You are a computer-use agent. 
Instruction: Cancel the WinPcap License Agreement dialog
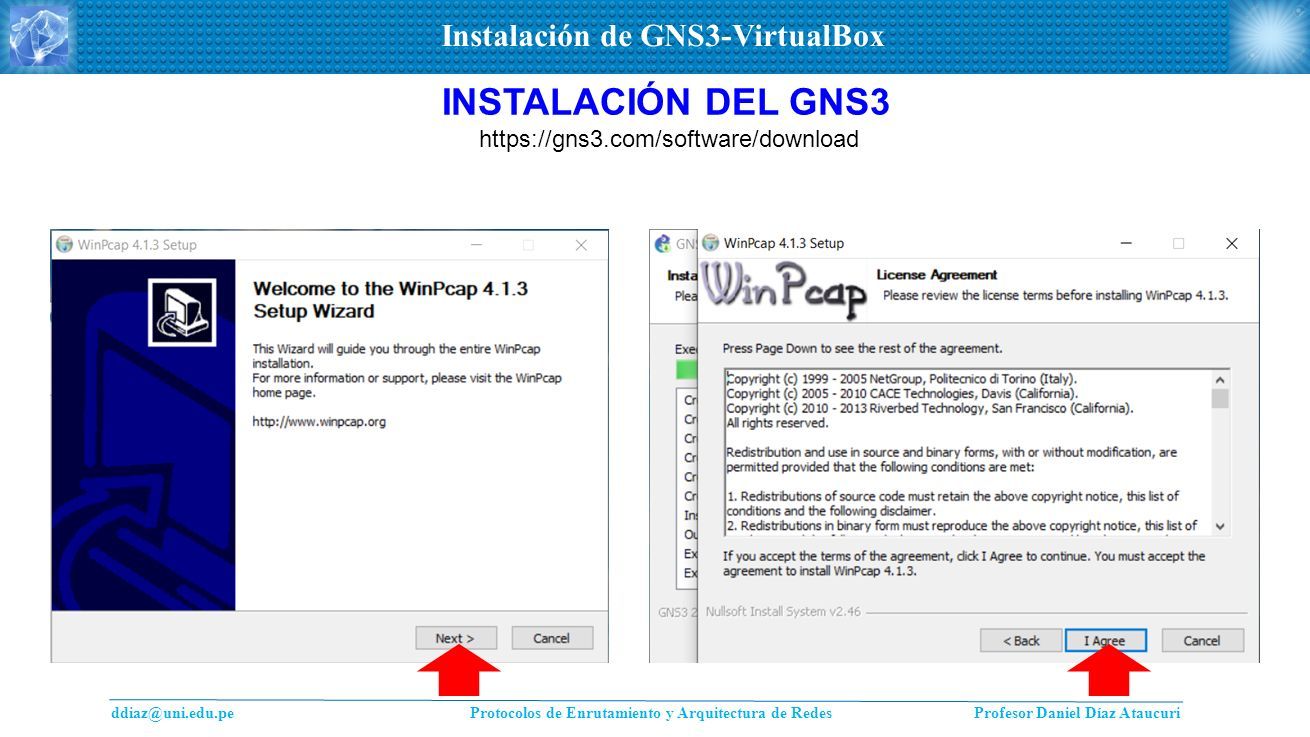[1202, 641]
